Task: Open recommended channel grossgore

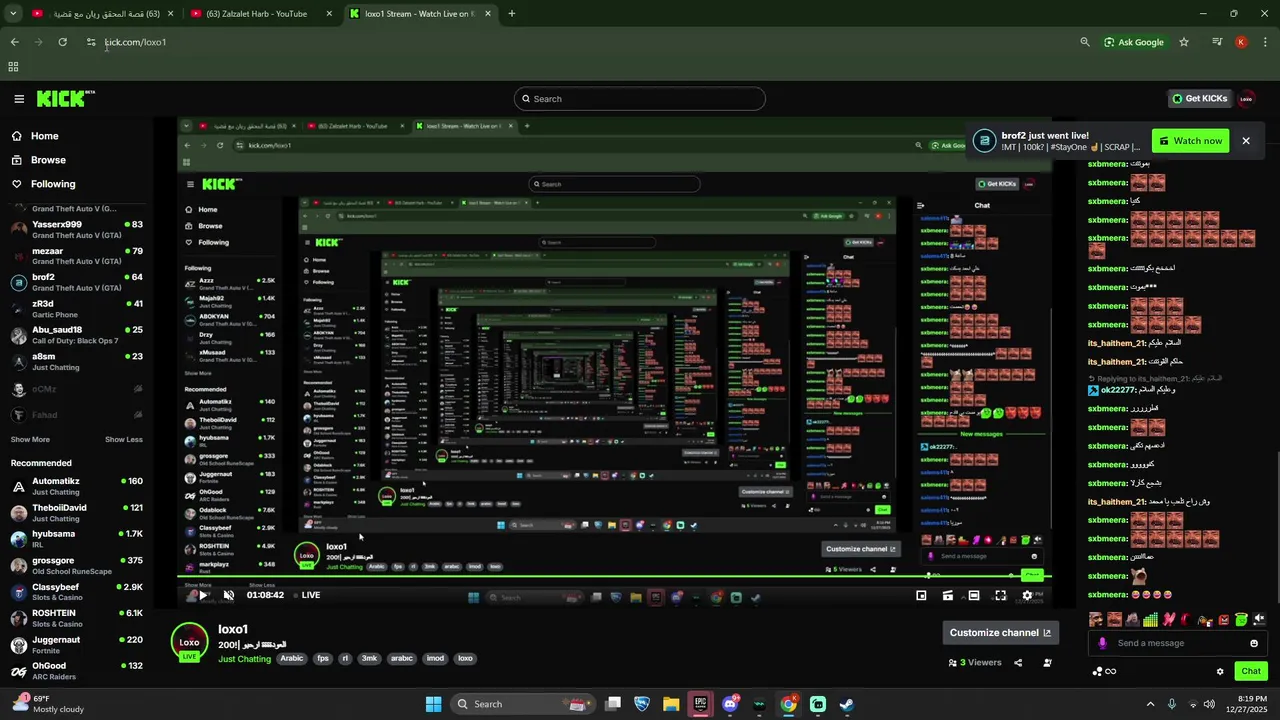Action: (x=76, y=566)
